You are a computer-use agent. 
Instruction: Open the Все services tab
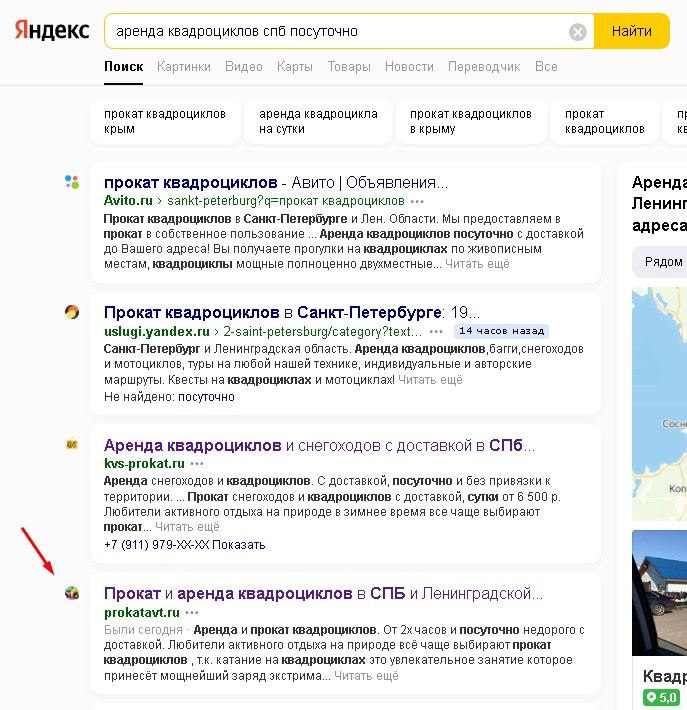point(546,67)
